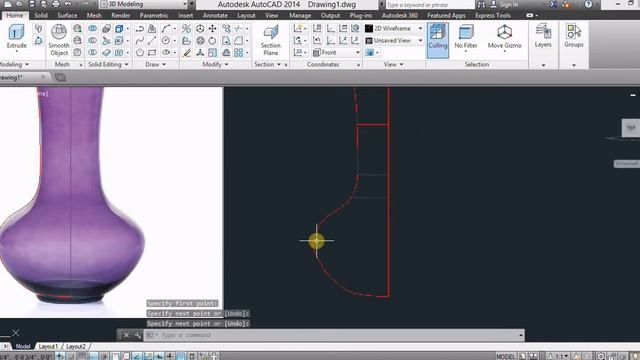Select the Extrude tool
Viewport: 640px width, 360px height.
[x=16, y=37]
